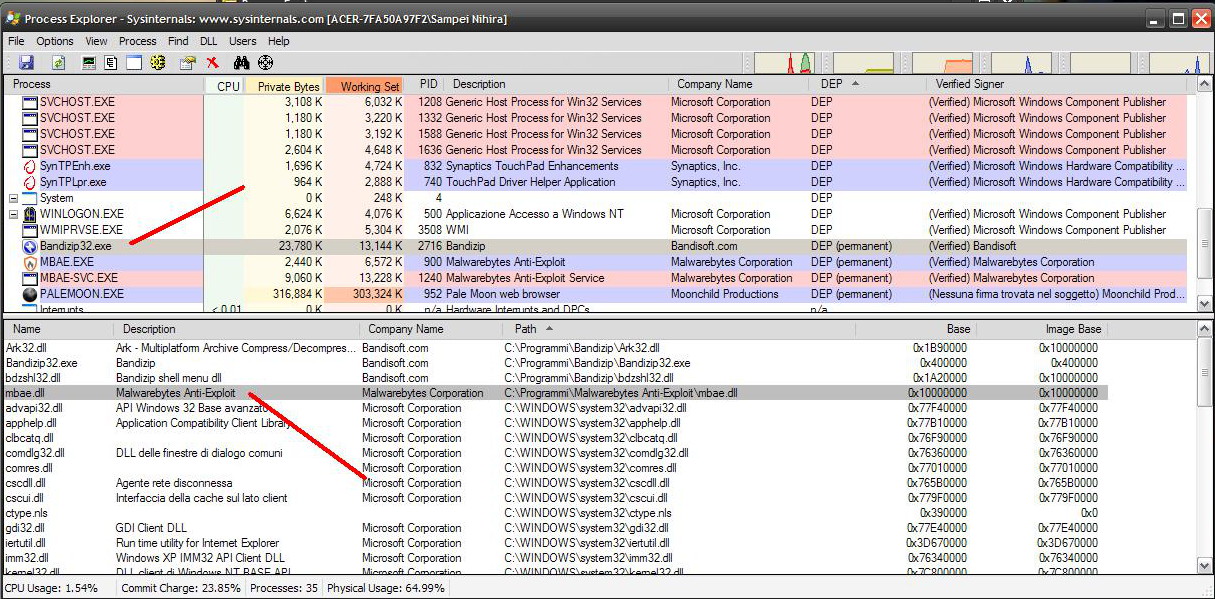
Task: Click the binoculars Find Handle or DLL icon
Action: (x=241, y=63)
